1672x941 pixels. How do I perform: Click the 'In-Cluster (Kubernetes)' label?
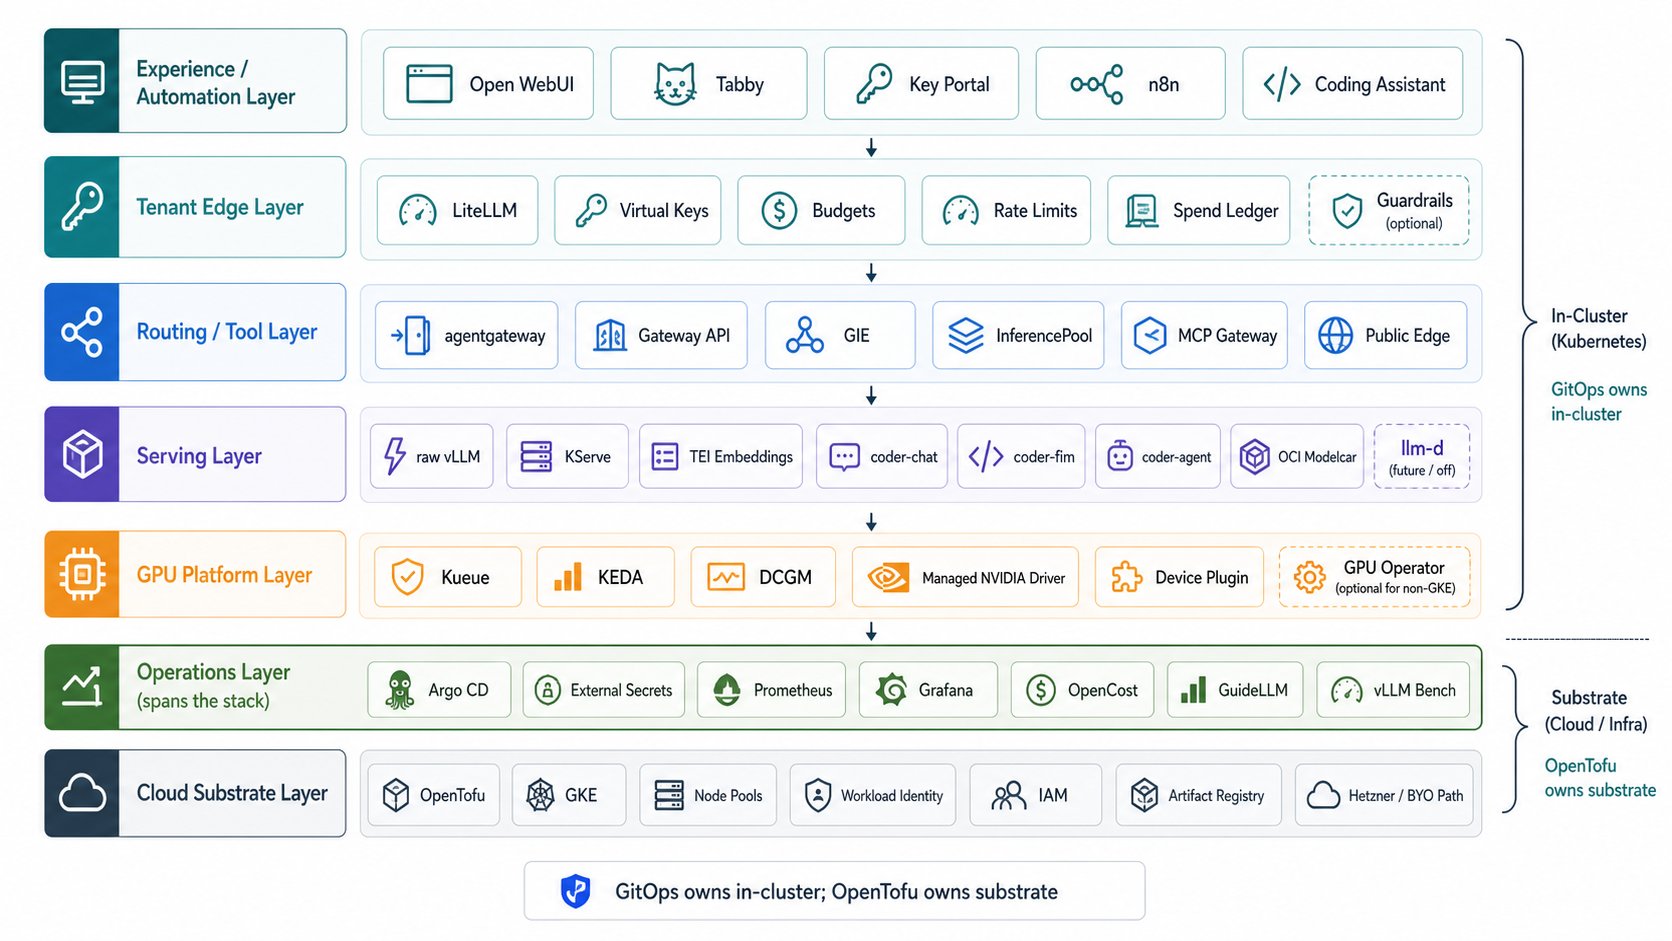pos(1598,328)
